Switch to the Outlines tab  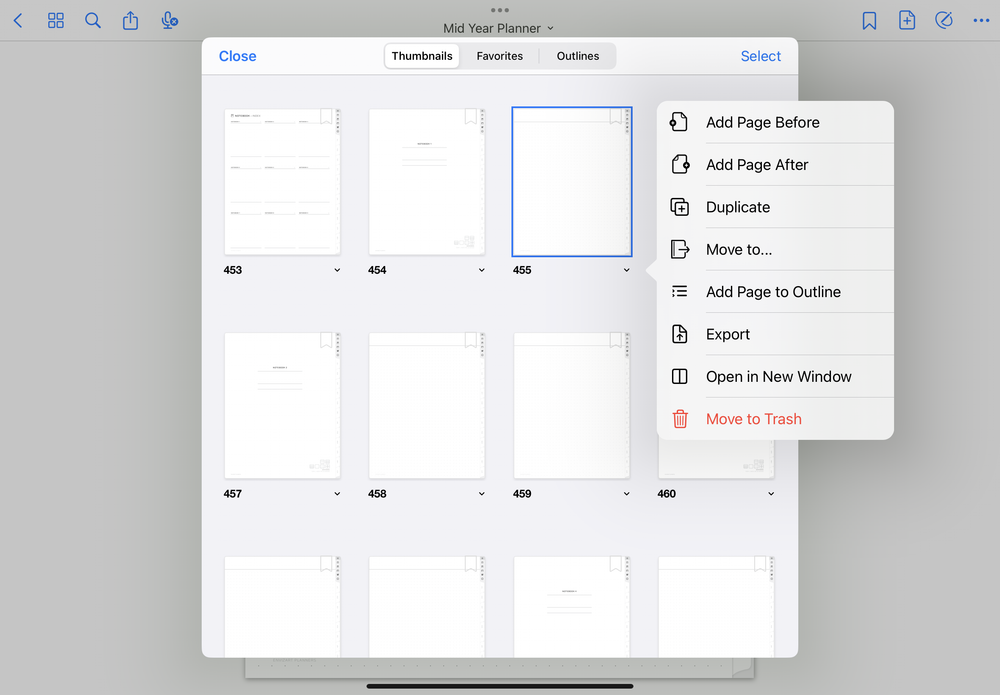(578, 56)
